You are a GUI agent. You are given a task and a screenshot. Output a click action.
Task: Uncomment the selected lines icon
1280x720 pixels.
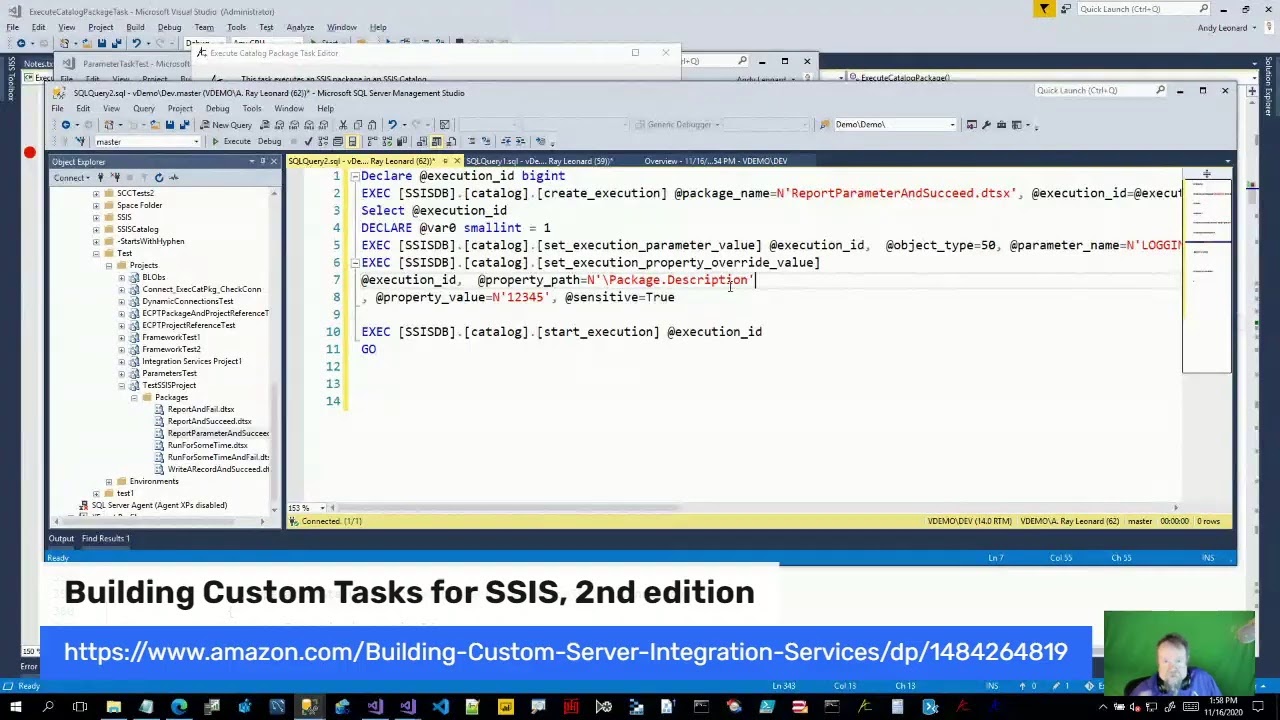[486, 142]
